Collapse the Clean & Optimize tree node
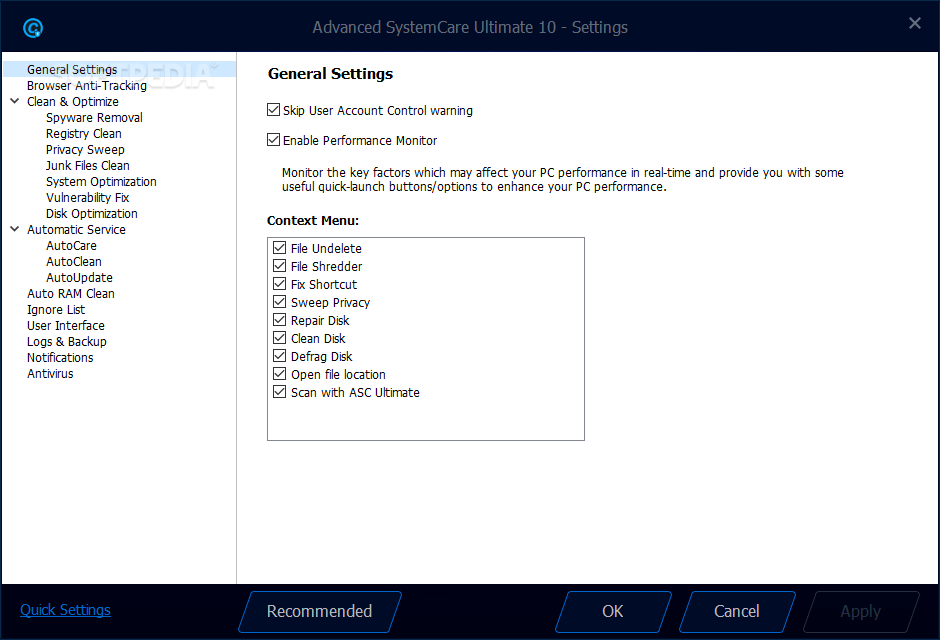 15,101
